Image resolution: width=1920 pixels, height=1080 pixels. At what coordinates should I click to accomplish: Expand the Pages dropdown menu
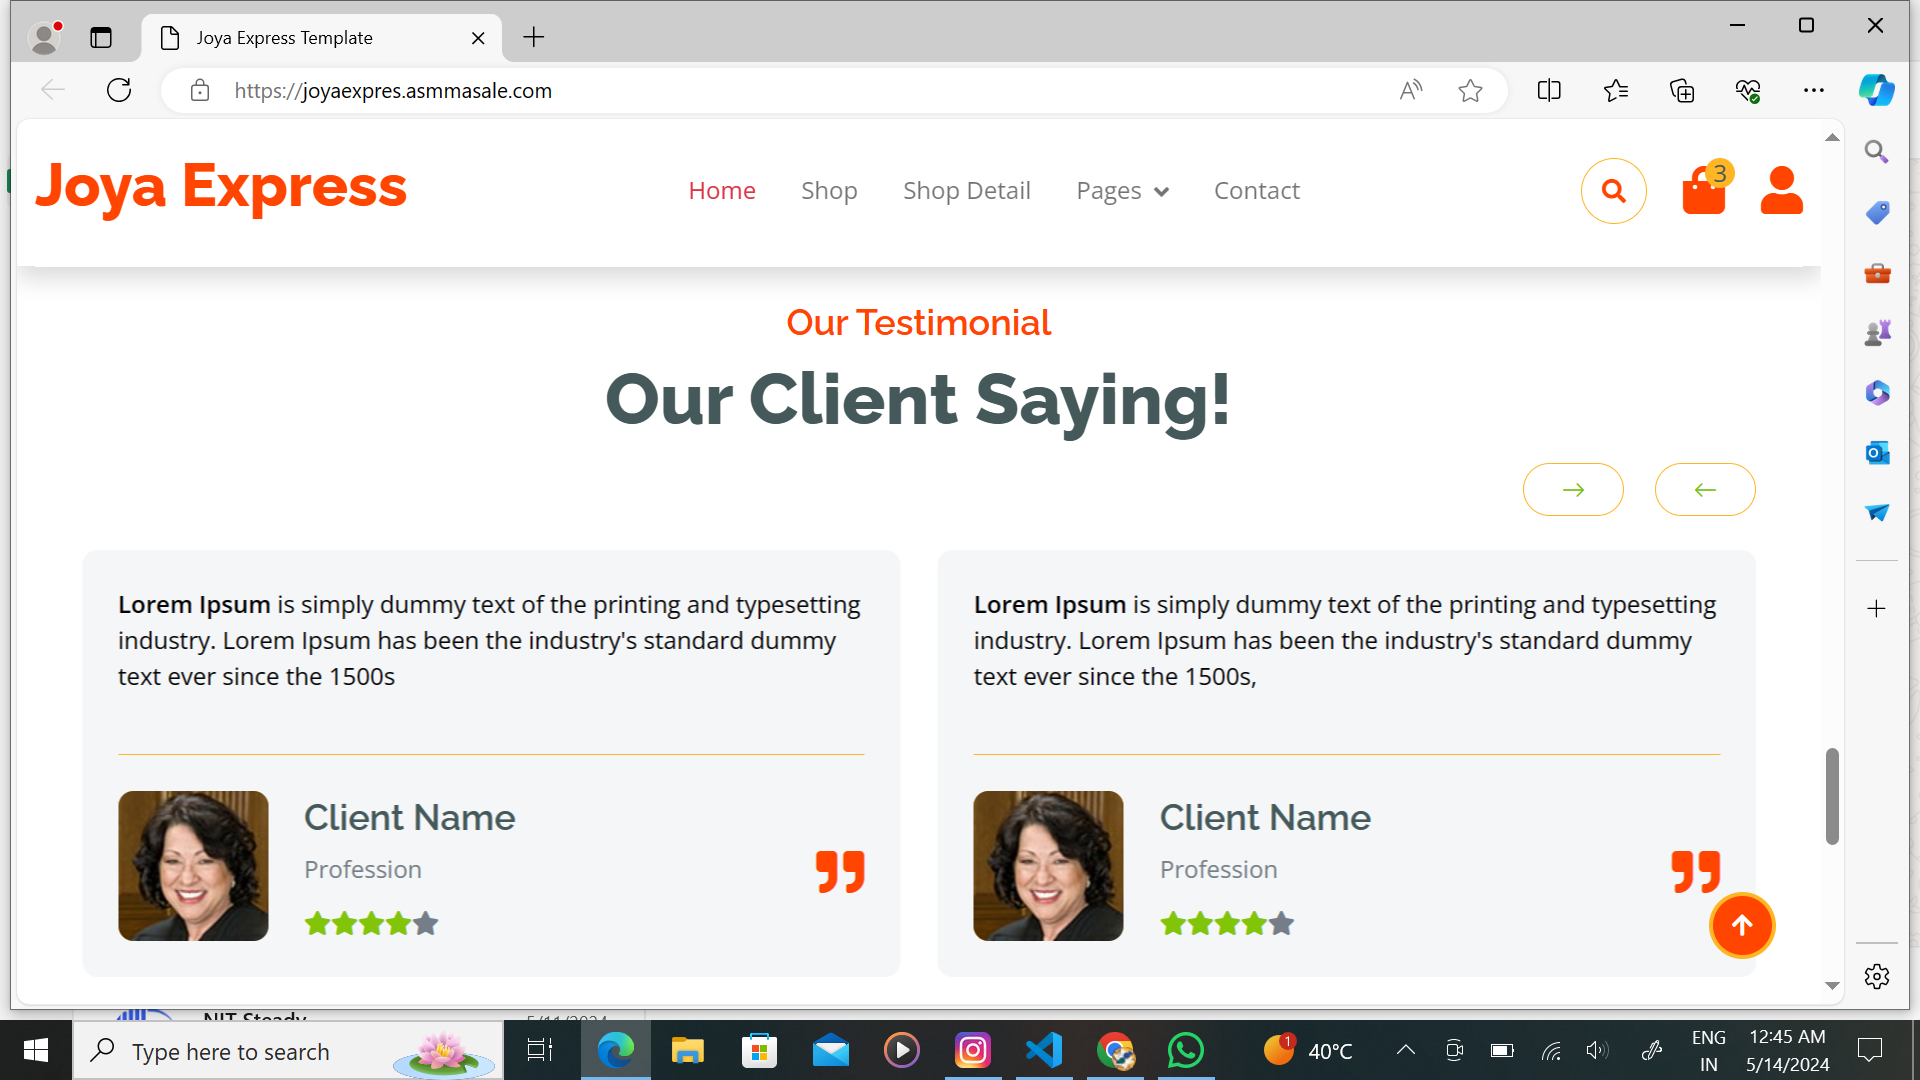pos(1122,191)
